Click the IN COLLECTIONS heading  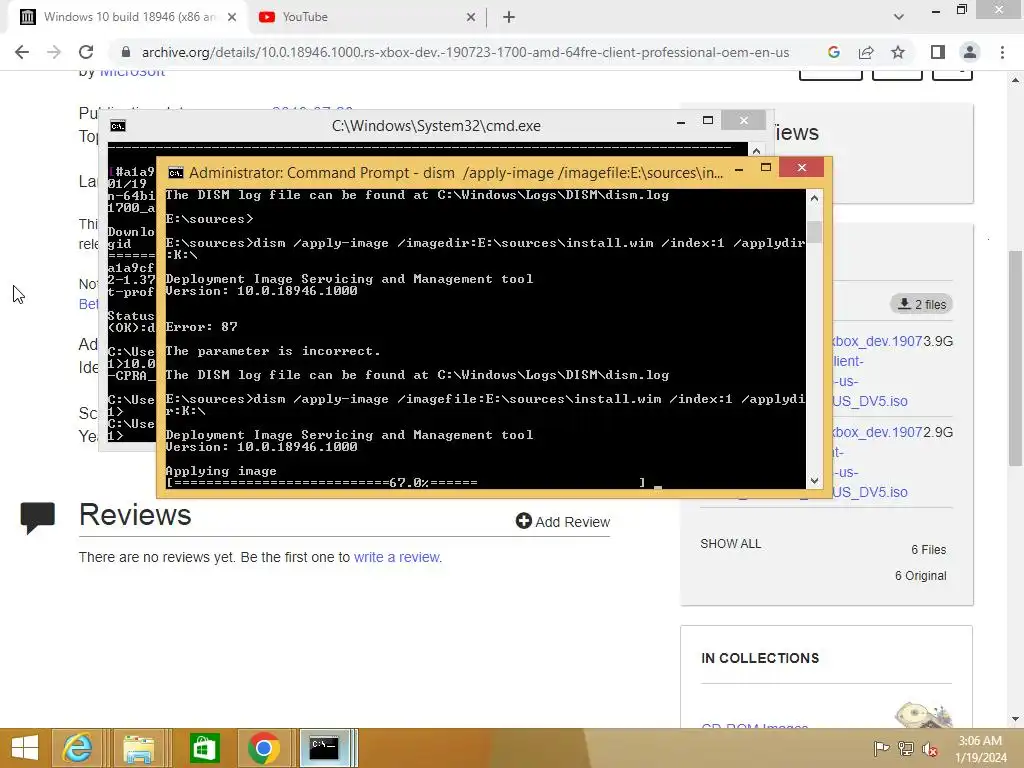pos(760,658)
